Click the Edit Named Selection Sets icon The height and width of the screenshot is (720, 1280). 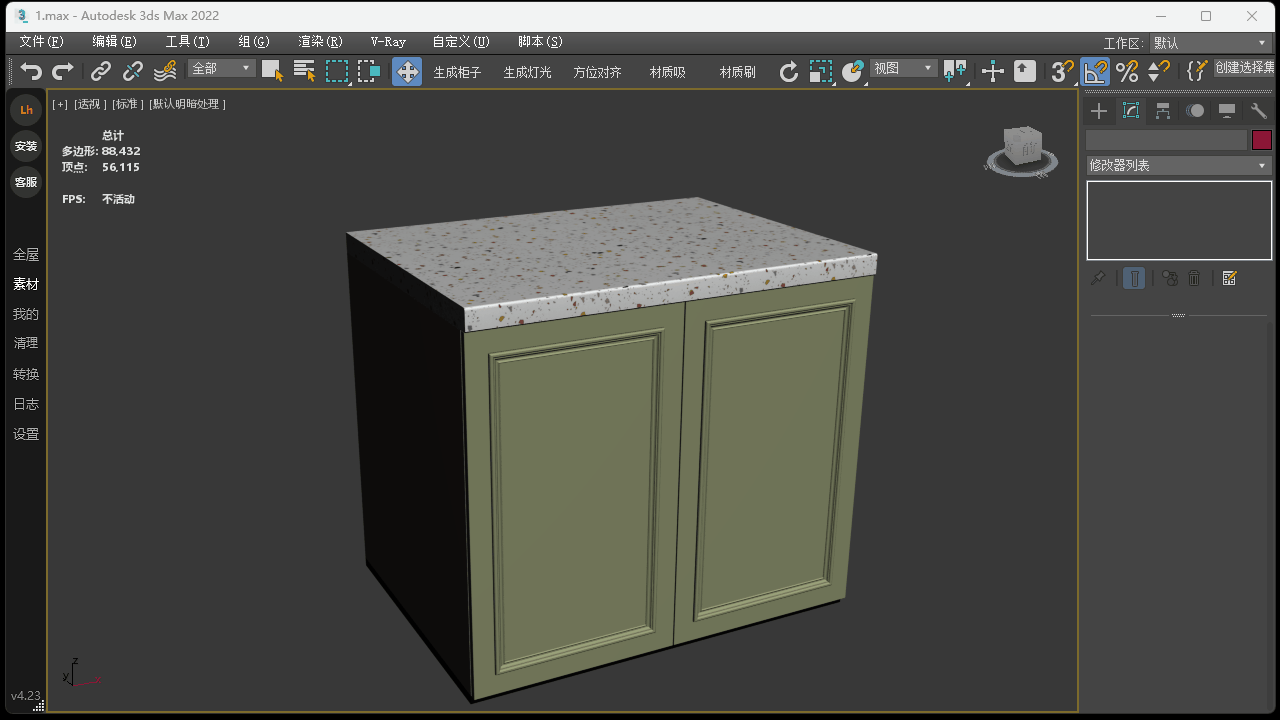[x=1197, y=71]
